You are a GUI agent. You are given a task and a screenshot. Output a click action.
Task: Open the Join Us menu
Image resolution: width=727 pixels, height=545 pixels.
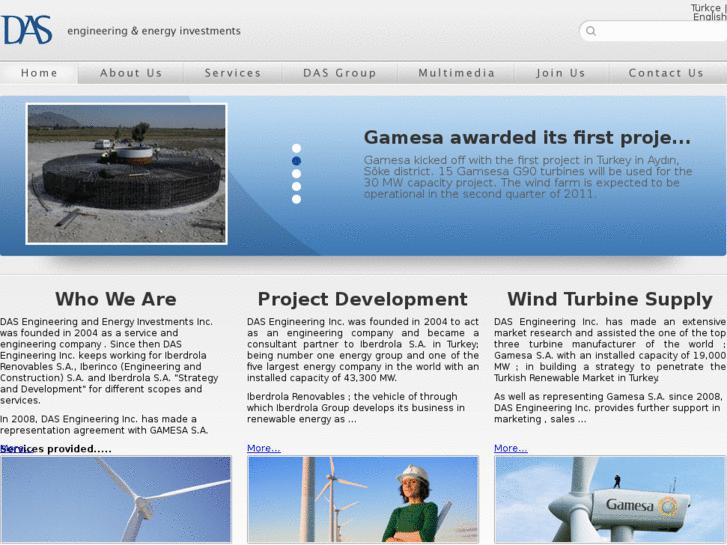561,73
